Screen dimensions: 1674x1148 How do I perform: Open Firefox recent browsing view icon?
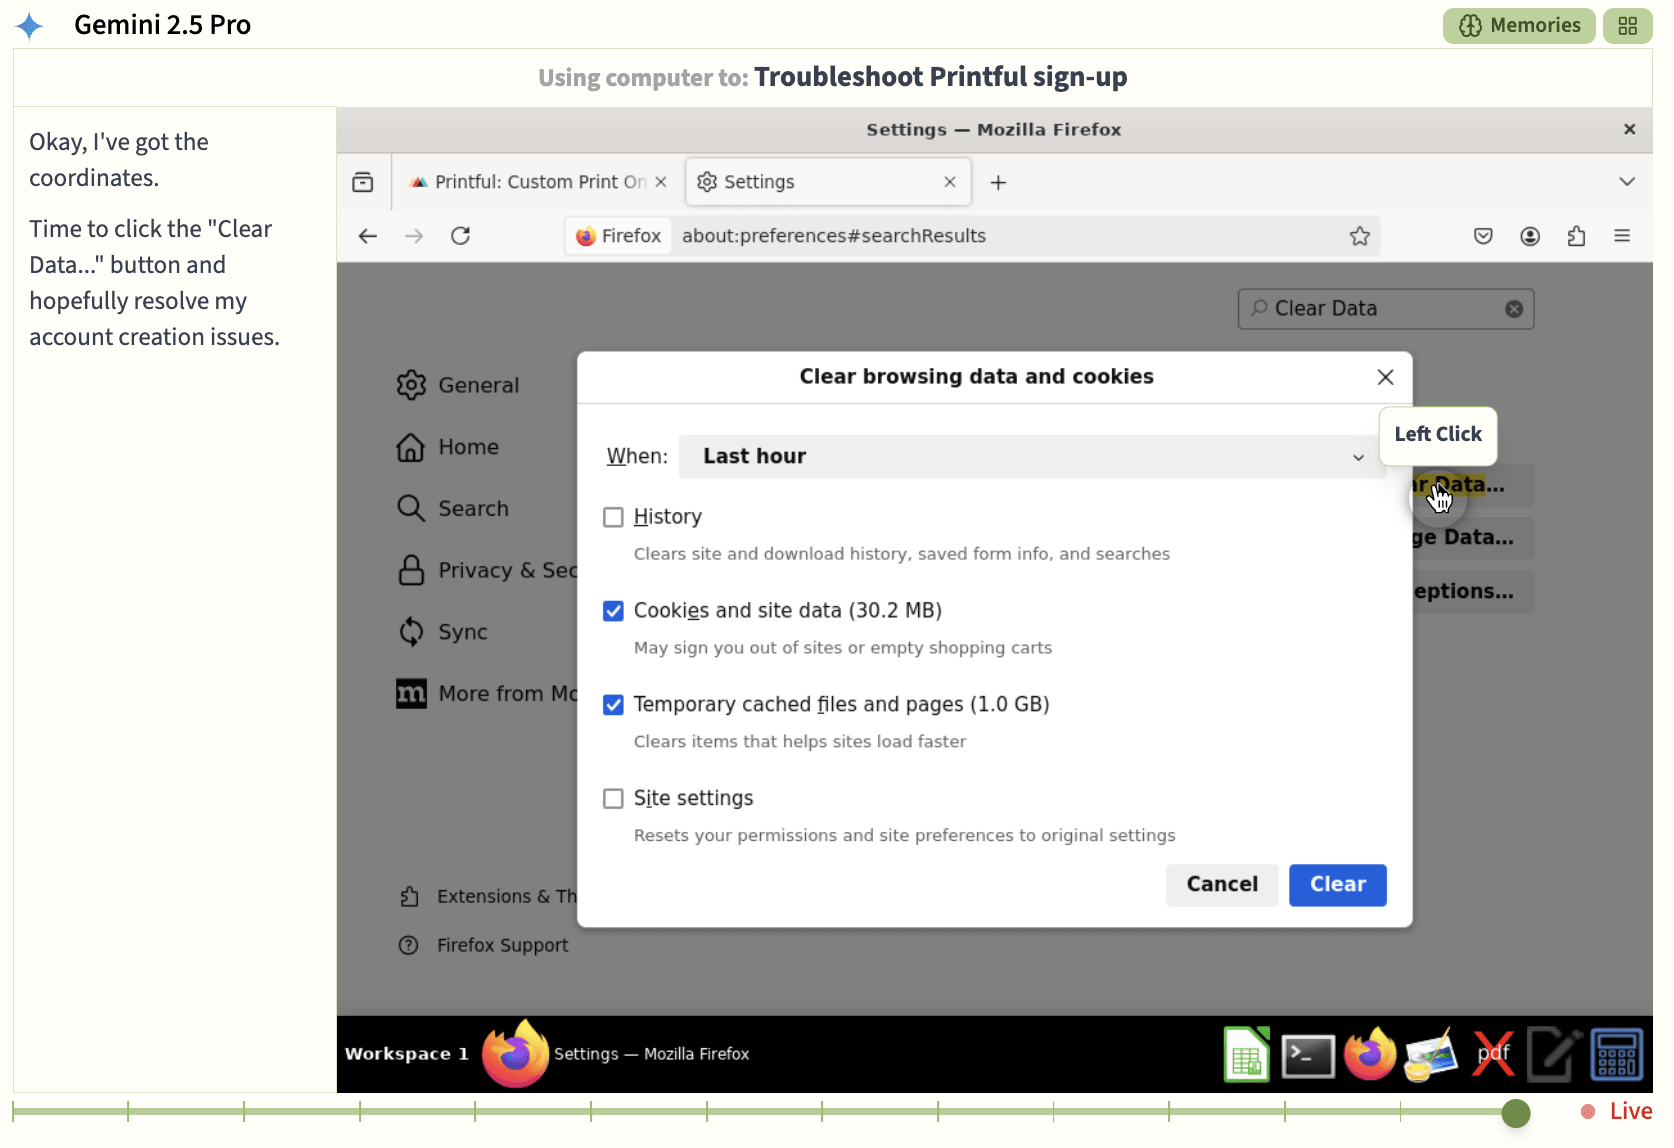click(x=363, y=182)
